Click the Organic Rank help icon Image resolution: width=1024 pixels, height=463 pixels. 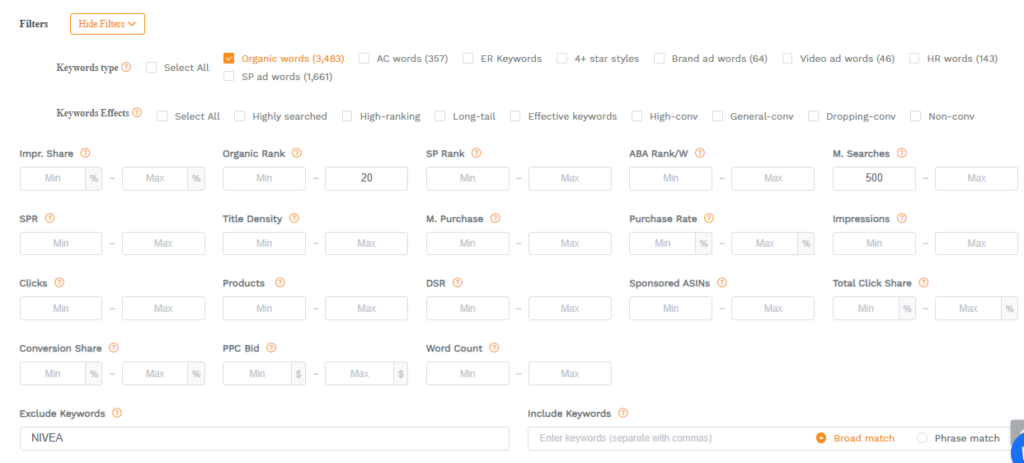(297, 153)
